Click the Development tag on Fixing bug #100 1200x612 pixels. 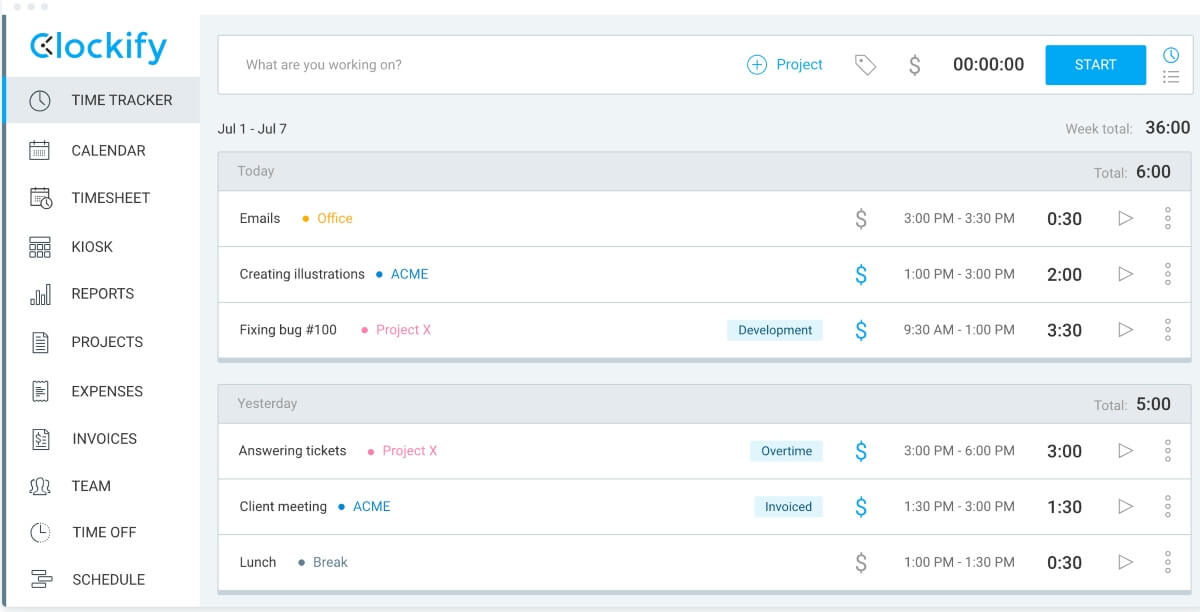pyautogui.click(x=775, y=330)
